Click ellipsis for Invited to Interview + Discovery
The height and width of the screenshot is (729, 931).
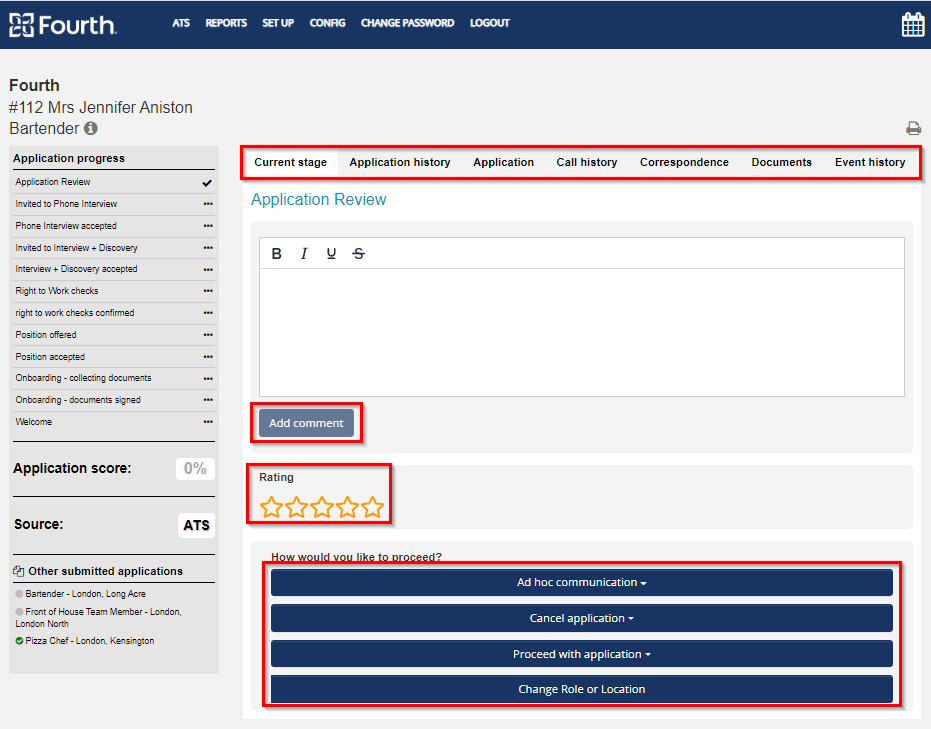(x=208, y=248)
